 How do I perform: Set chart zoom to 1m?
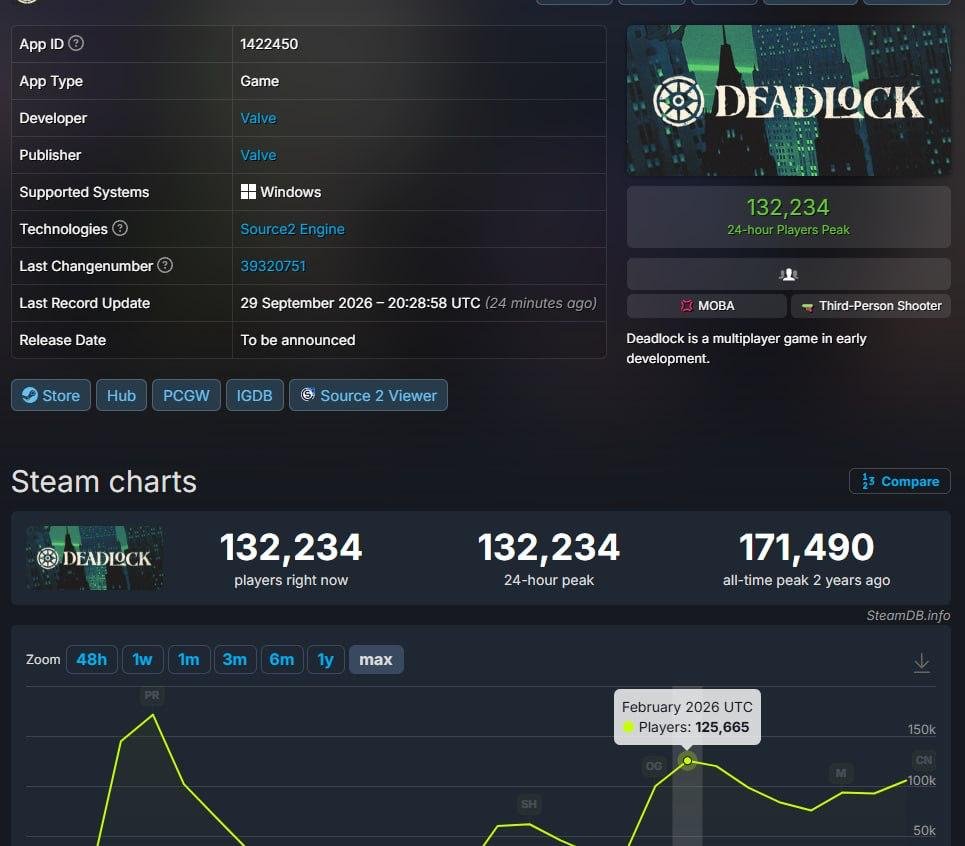tap(189, 660)
